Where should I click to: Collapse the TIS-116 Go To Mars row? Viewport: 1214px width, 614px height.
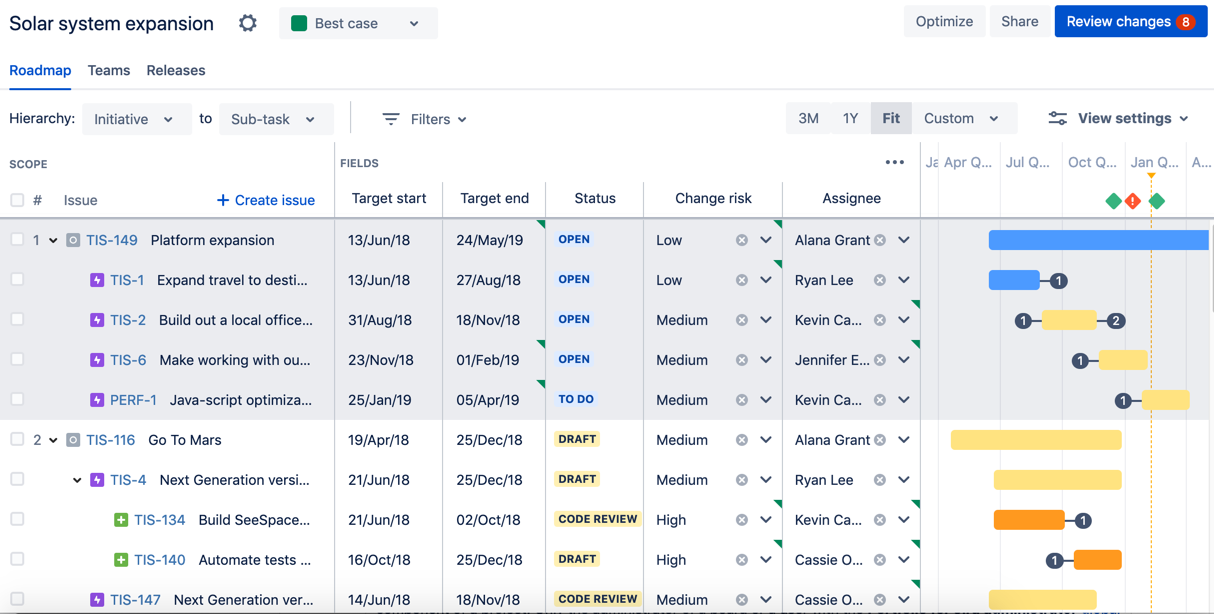(53, 441)
